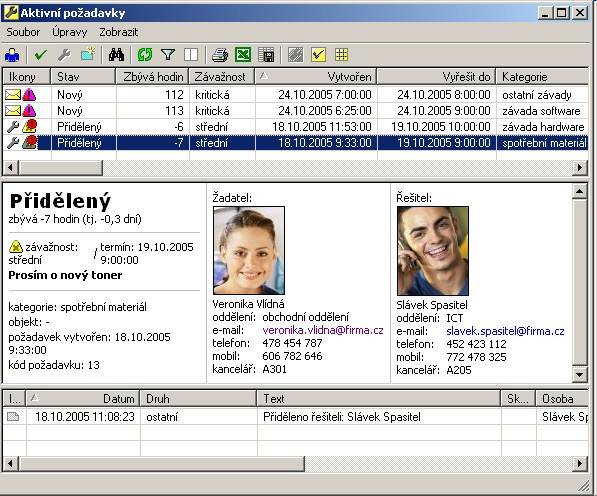597x496 pixels.
Task: Export to Excel using the green icon
Action: [243, 55]
